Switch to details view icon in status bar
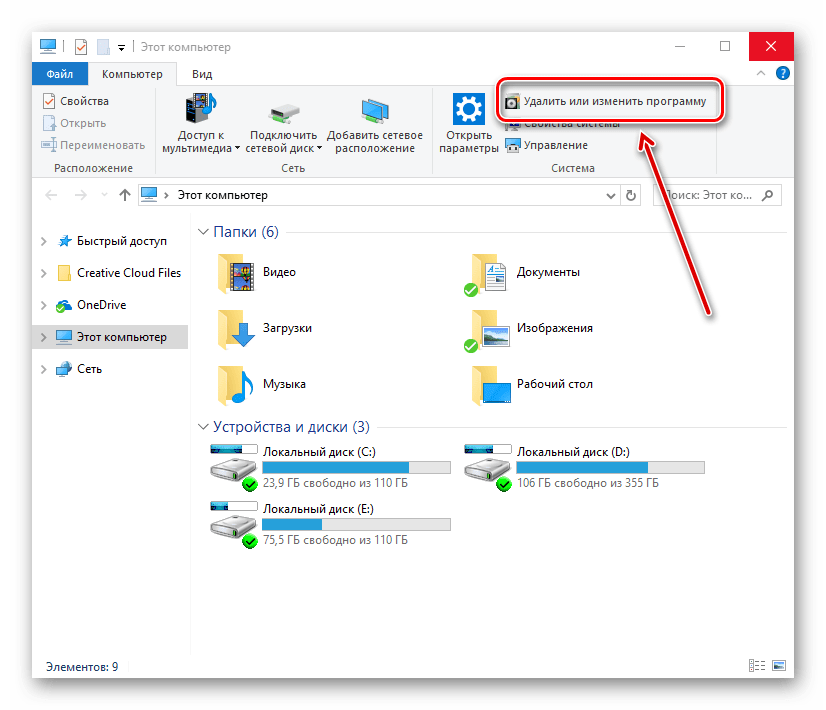 tap(757, 666)
